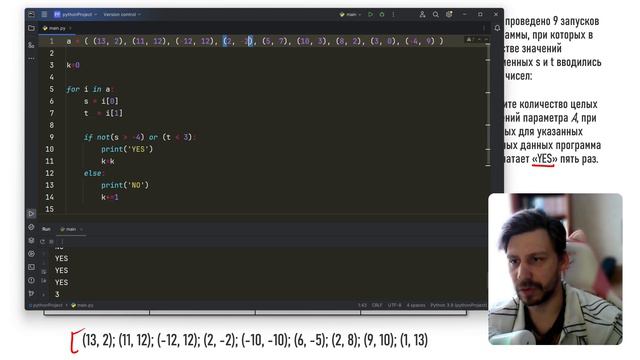Open Search Everywhere magnifier
This screenshot has width=640, height=360.
click(x=436, y=14)
